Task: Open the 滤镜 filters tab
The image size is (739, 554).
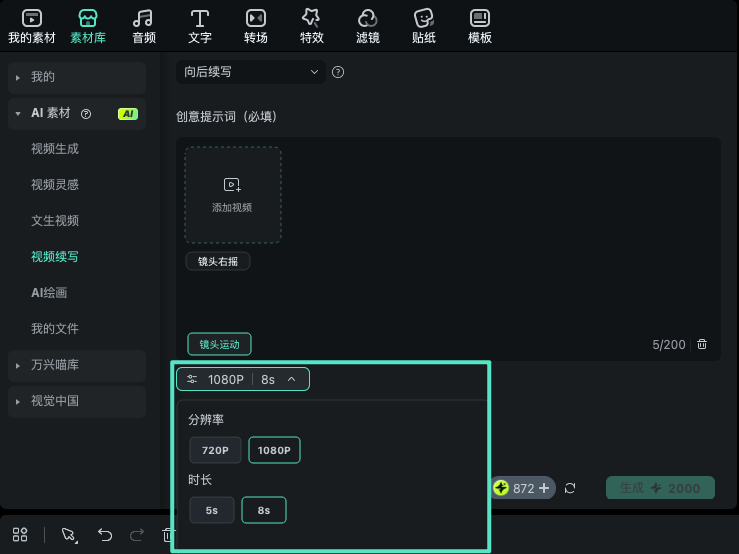Action: point(368,27)
